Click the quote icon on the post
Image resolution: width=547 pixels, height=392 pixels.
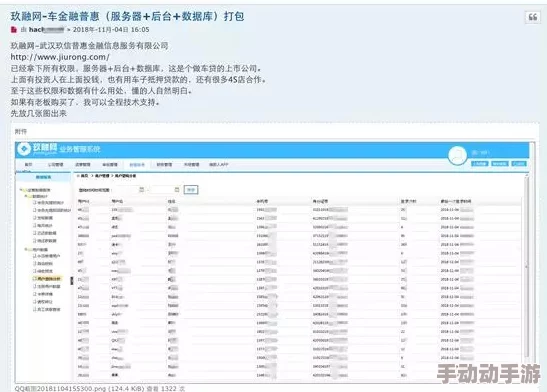(533, 17)
